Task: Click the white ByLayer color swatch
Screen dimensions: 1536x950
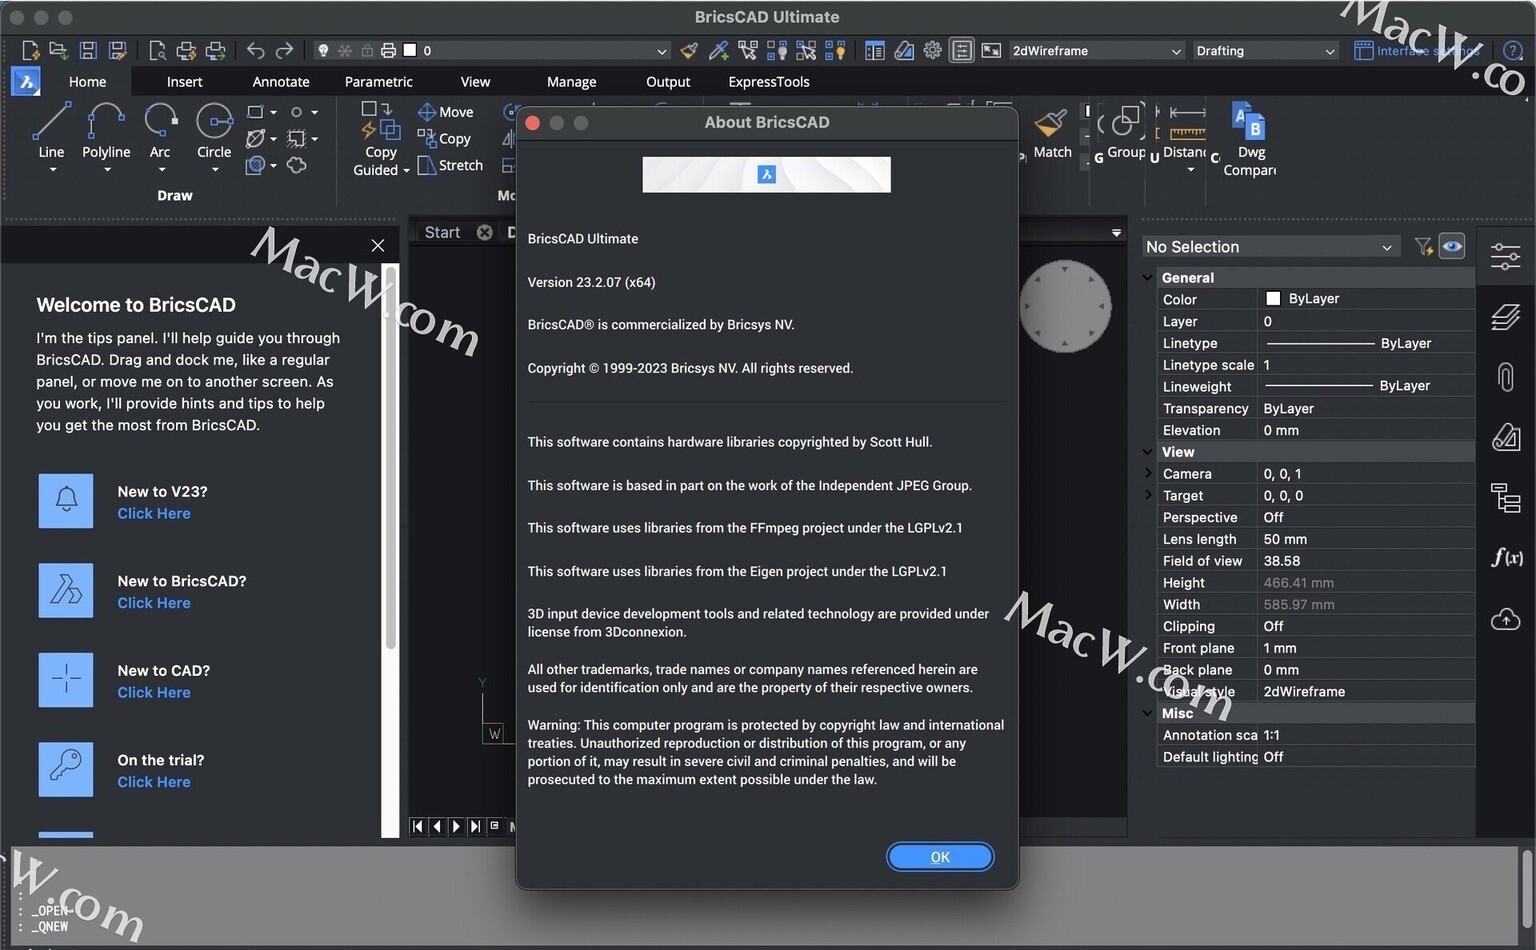Action: click(x=1273, y=298)
